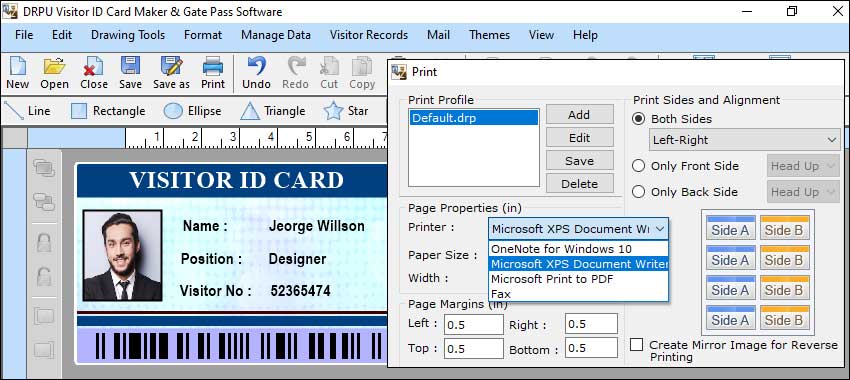Click the Close document toolbar icon

click(94, 73)
